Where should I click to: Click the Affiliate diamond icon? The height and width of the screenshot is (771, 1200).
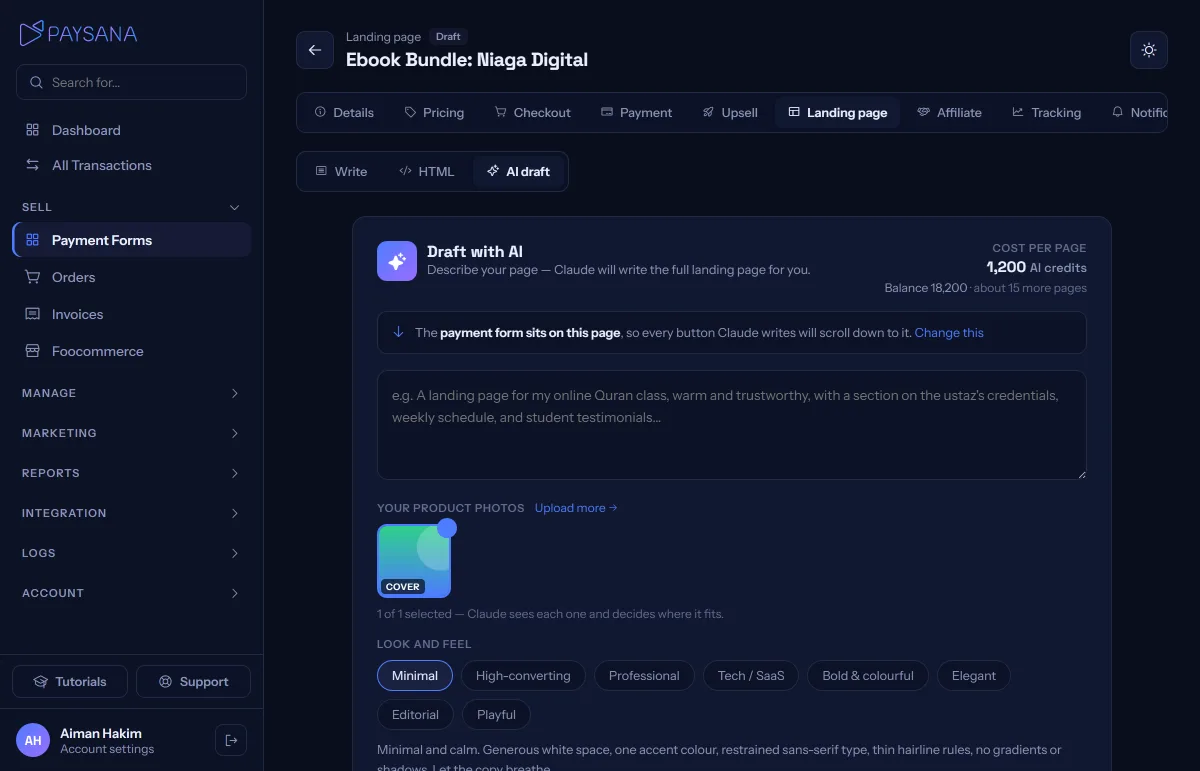923,112
